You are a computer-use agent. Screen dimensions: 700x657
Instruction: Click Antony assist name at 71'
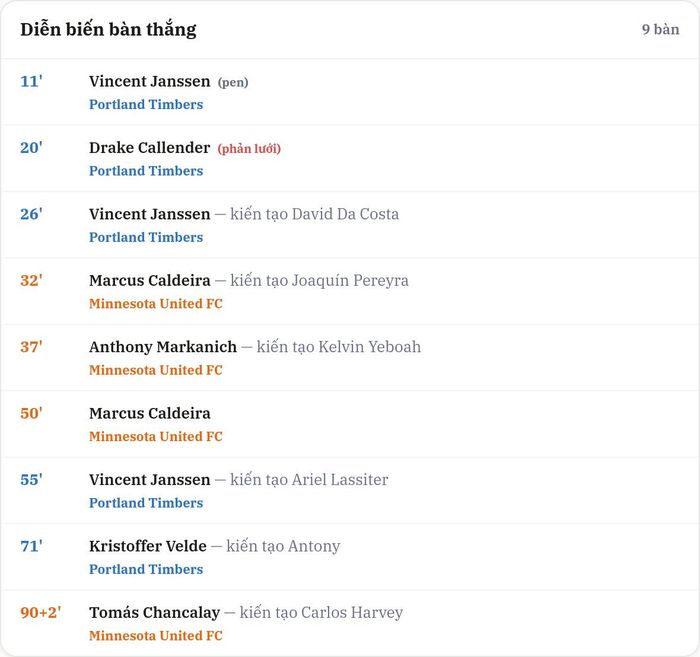point(314,546)
